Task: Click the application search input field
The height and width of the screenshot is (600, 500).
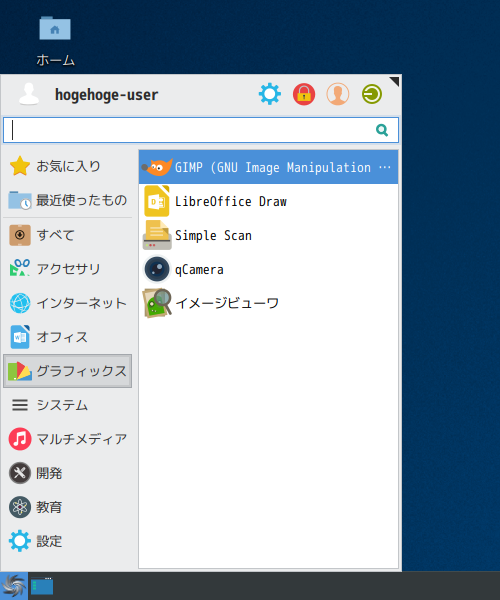Action: click(201, 130)
